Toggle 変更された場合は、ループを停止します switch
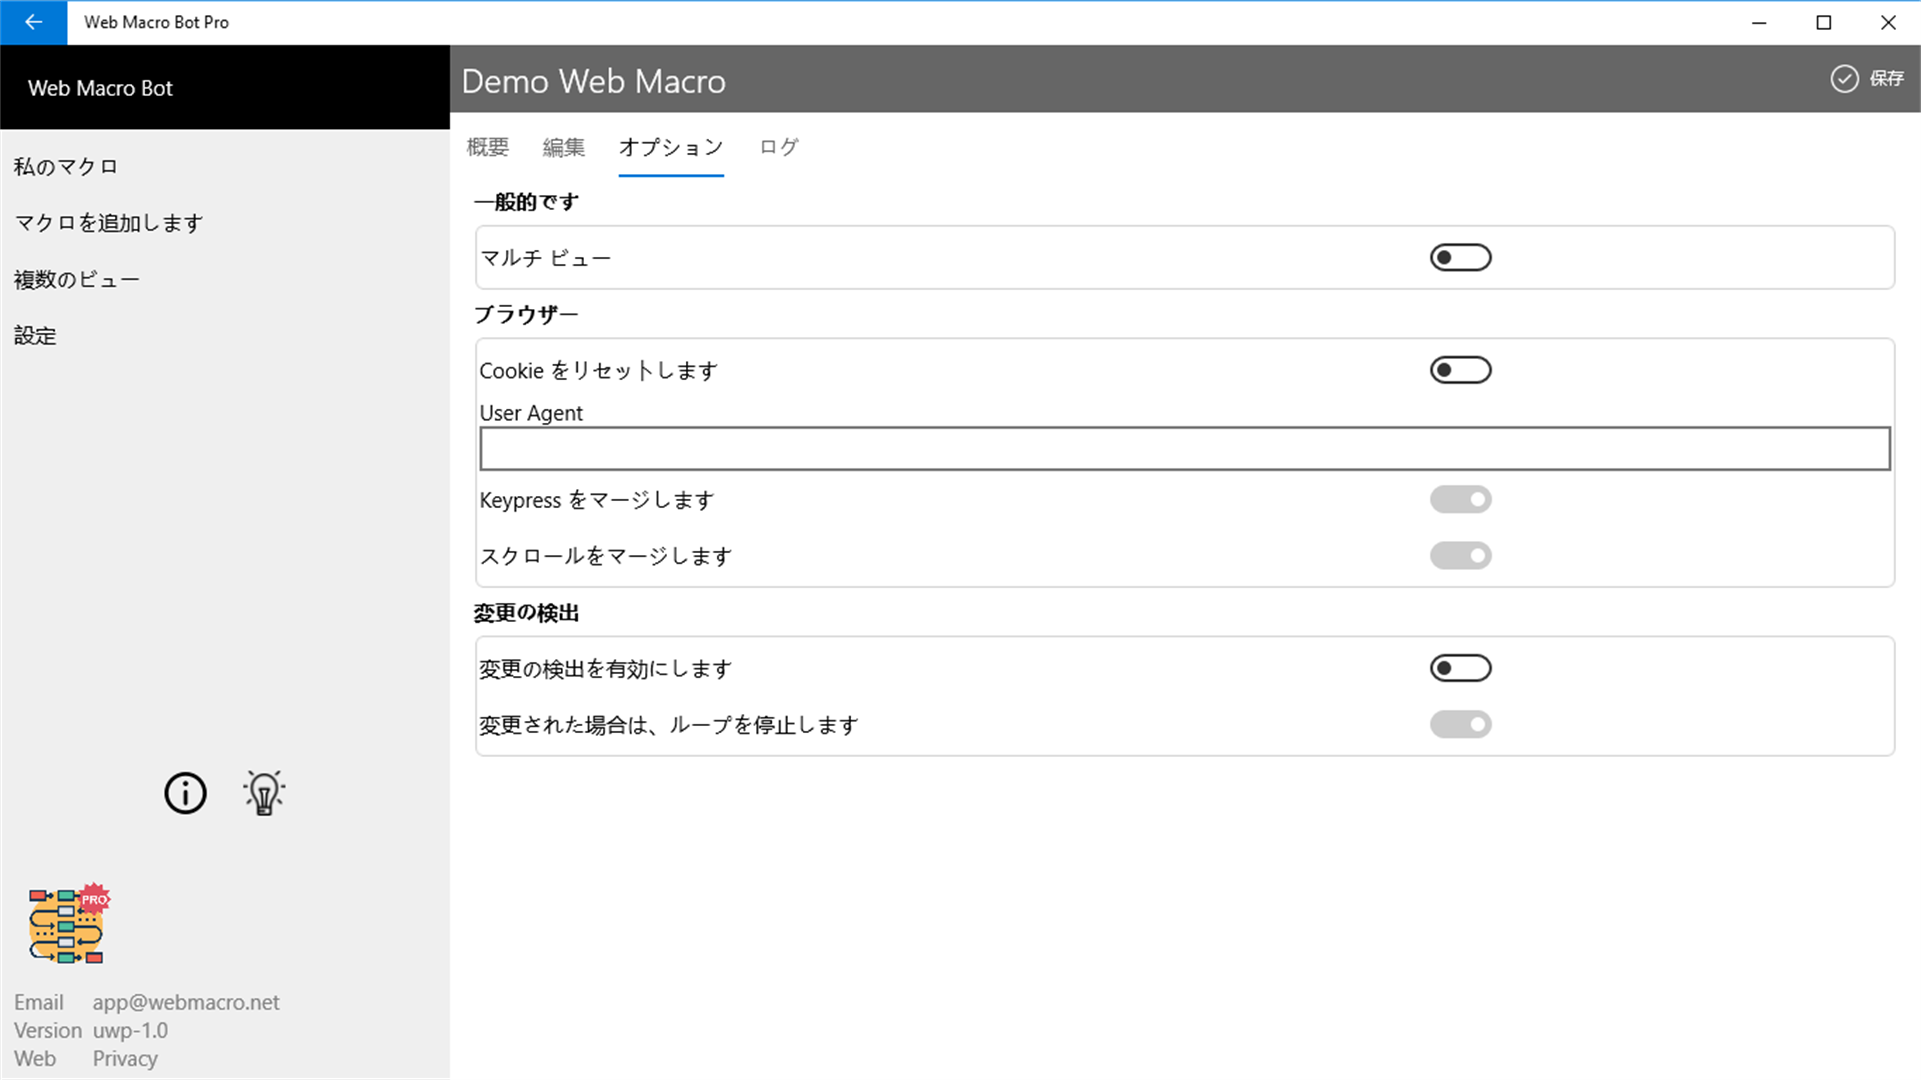This screenshot has height=1080, width=1921. click(1460, 724)
